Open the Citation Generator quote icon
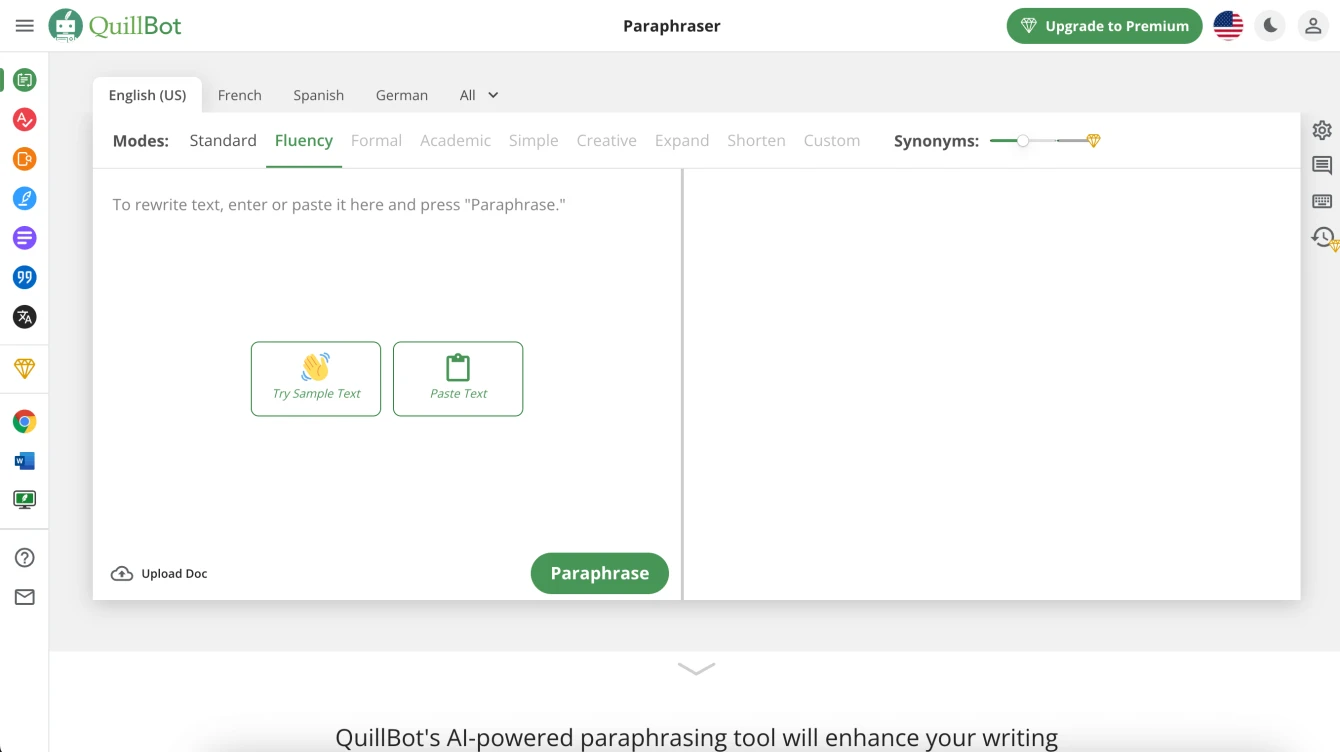Viewport: 1340px width, 752px height. click(25, 278)
